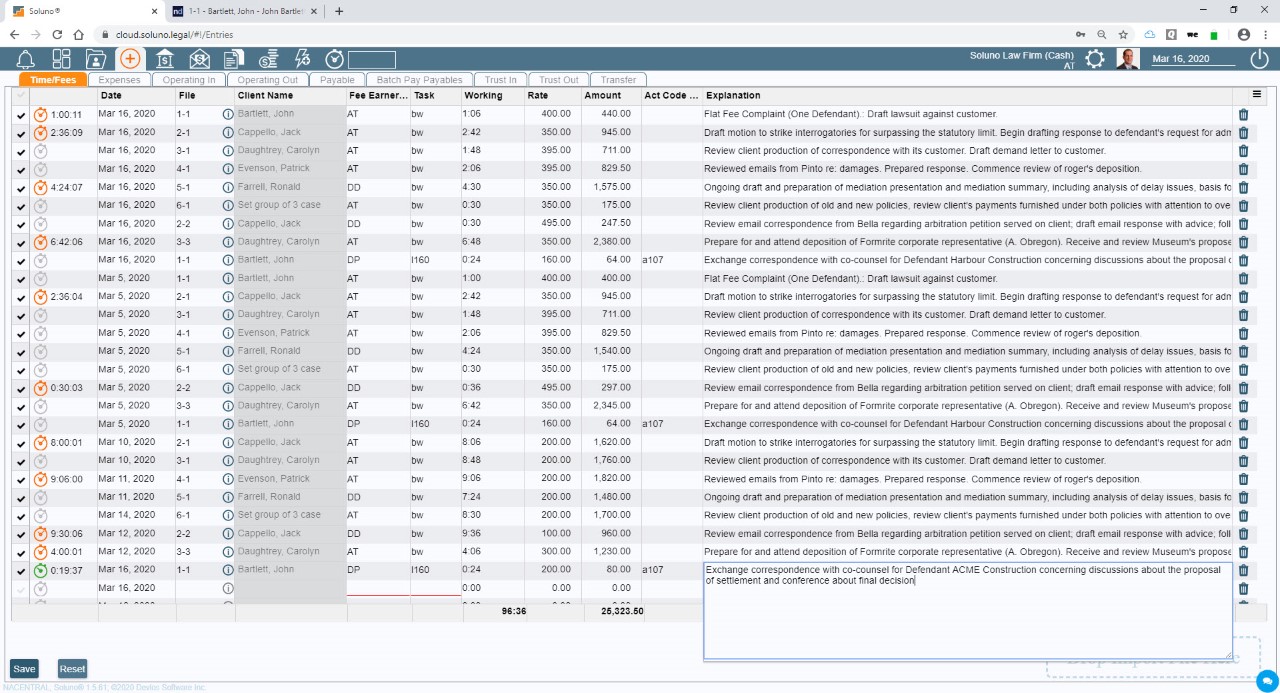The width and height of the screenshot is (1280, 693).
Task: Open the notifications bell icon
Action: coord(26,58)
